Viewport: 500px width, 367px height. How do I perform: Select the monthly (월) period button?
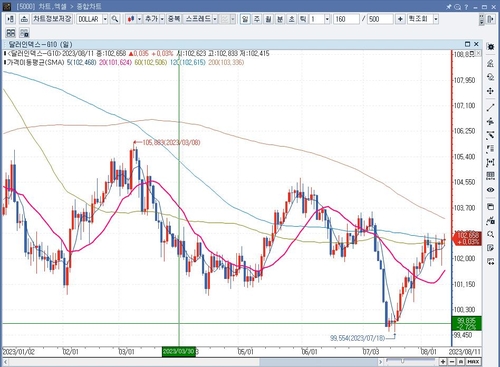[268, 19]
